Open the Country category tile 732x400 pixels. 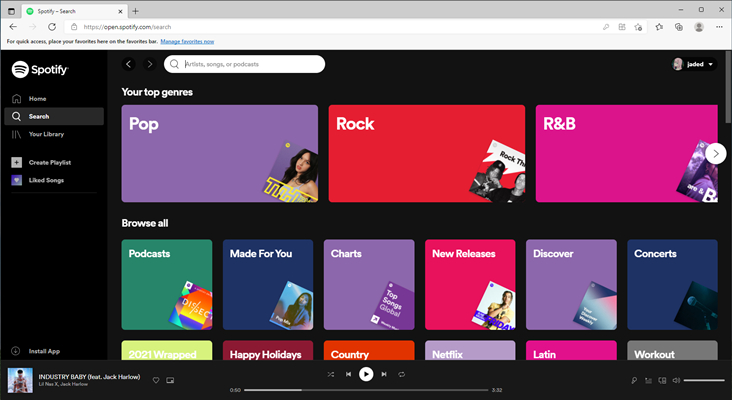(369, 350)
